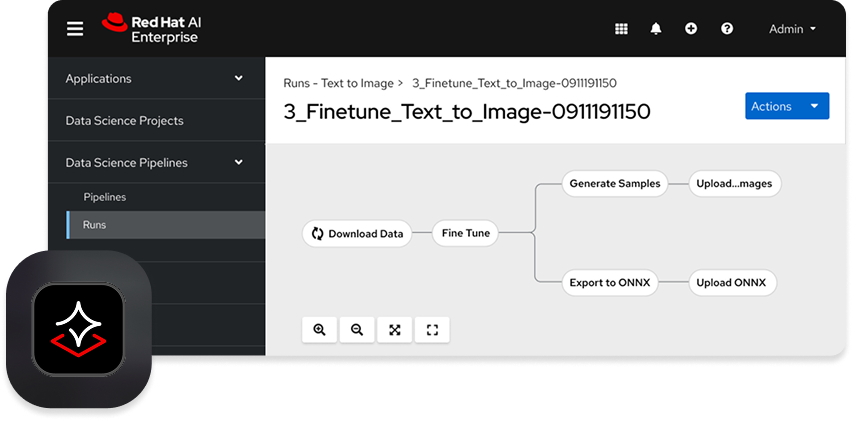Open the application launcher grid icon
This screenshot has width=852, height=421.
(x=621, y=29)
